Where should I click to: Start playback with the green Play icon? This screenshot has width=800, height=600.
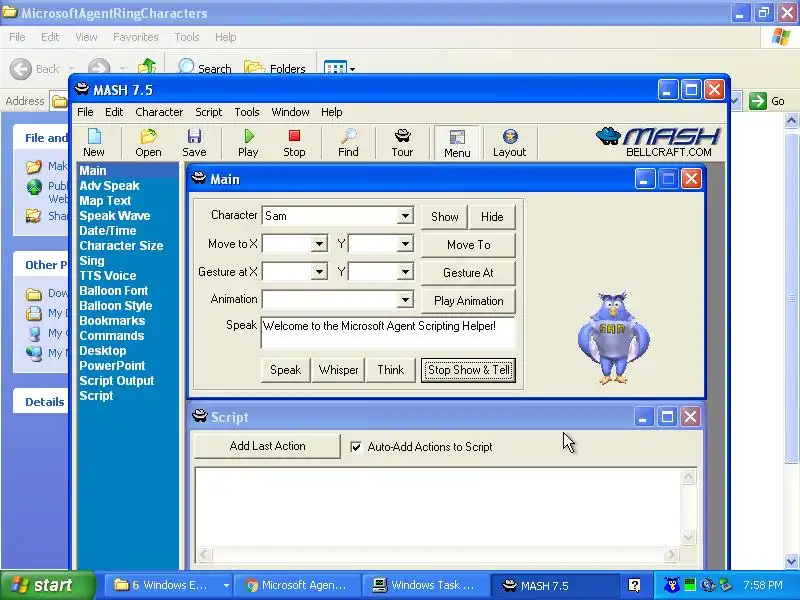point(248,143)
